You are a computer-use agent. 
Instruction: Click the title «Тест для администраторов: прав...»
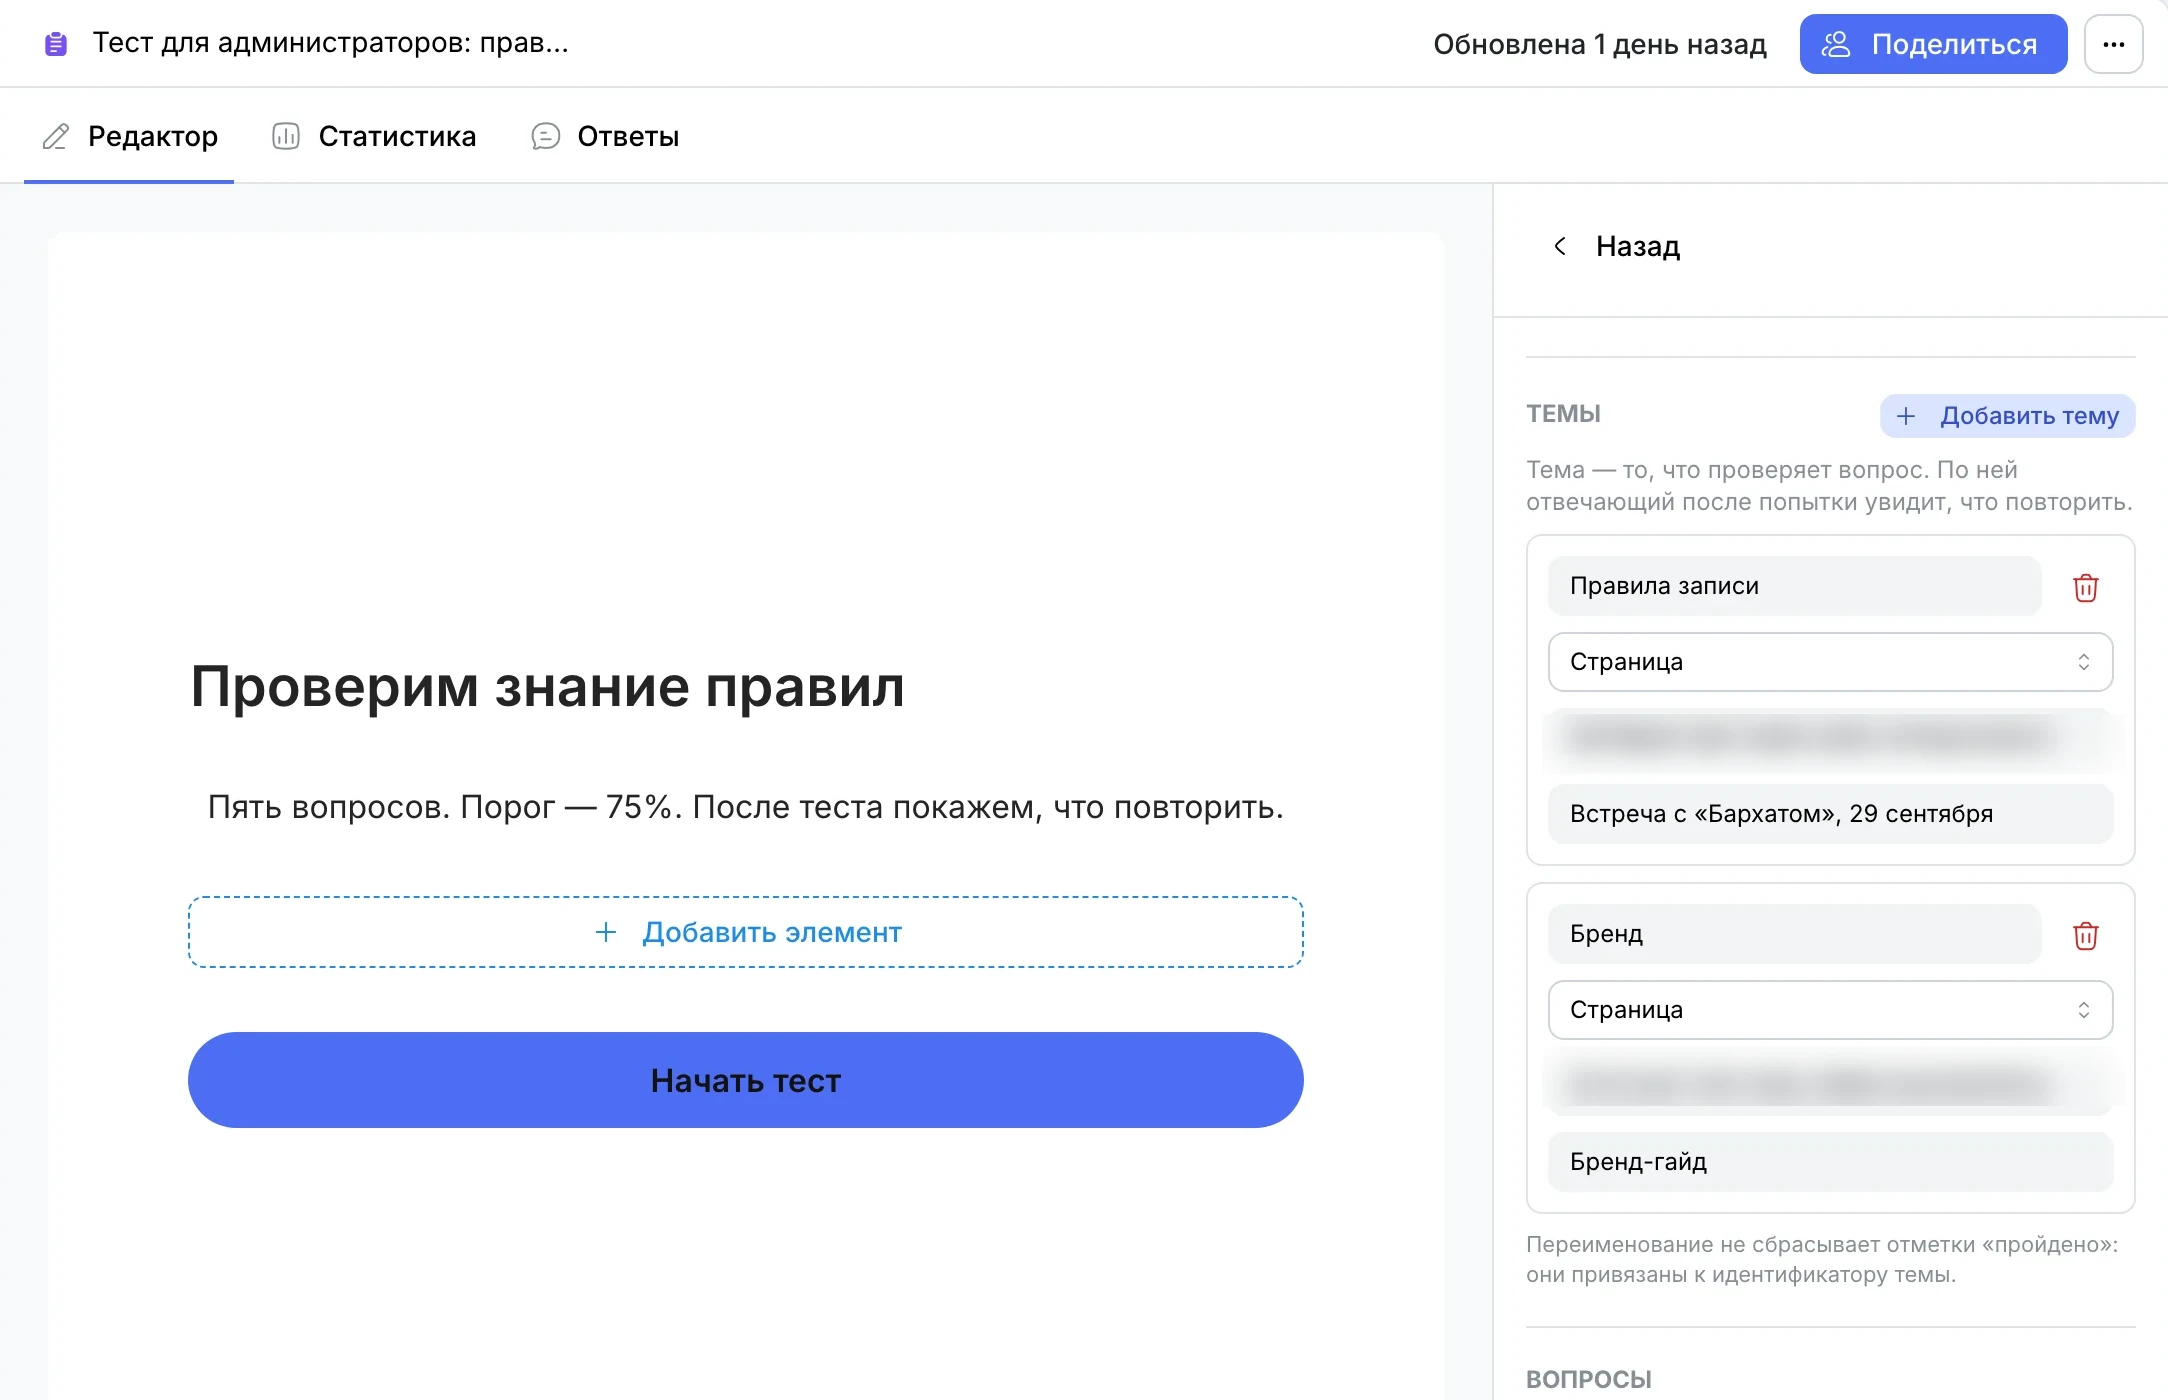(330, 43)
